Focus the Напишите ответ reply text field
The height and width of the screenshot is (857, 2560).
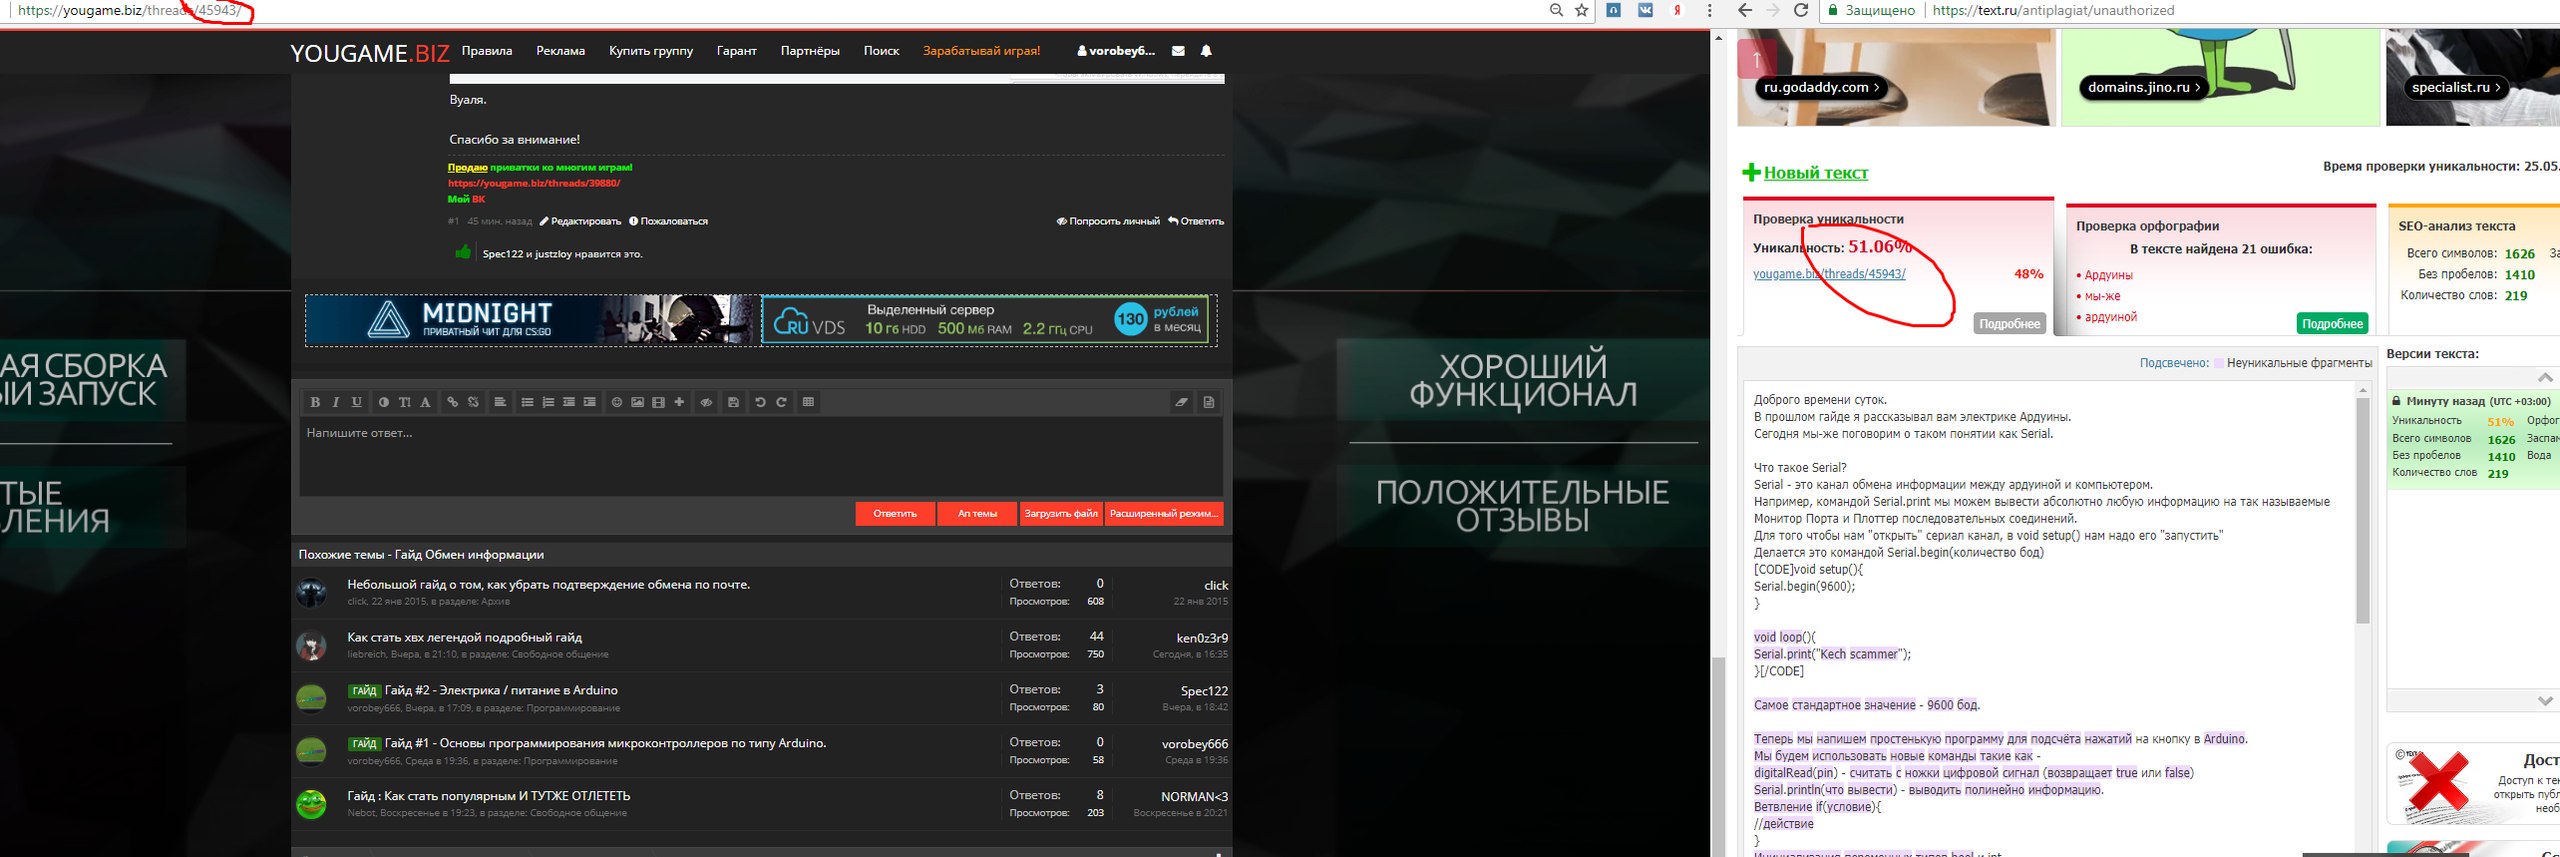[x=761, y=456]
